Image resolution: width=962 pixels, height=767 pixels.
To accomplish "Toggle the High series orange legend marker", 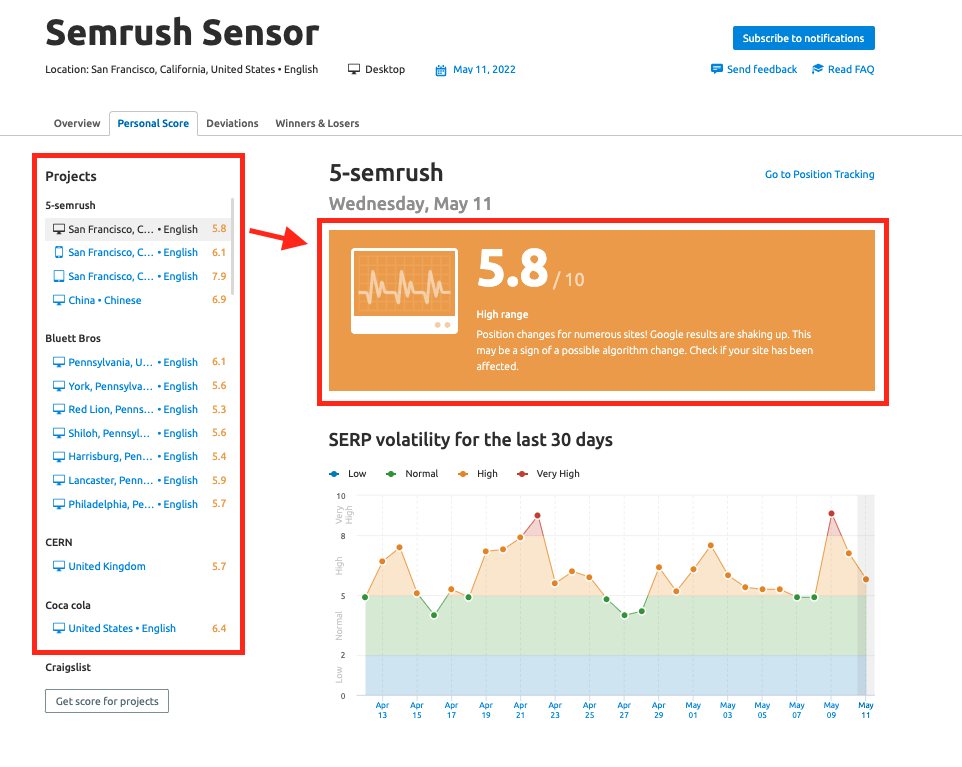I will (x=463, y=474).
